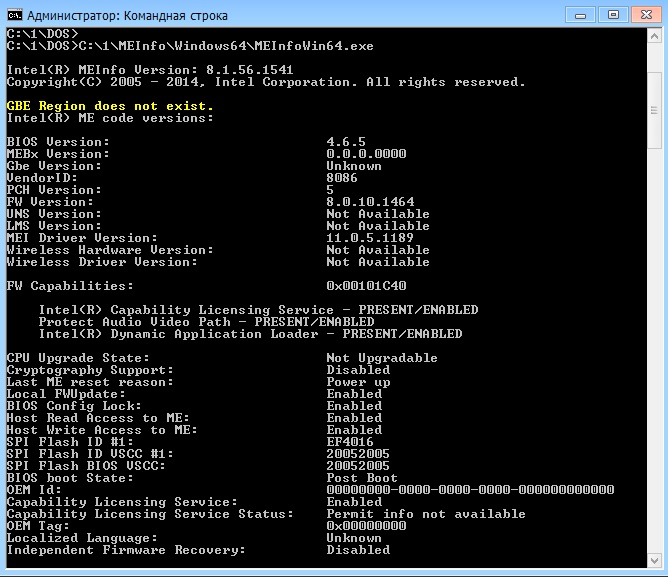Click the MEBx Version value '0.0.0.0000'
The image size is (668, 577).
[366, 153]
